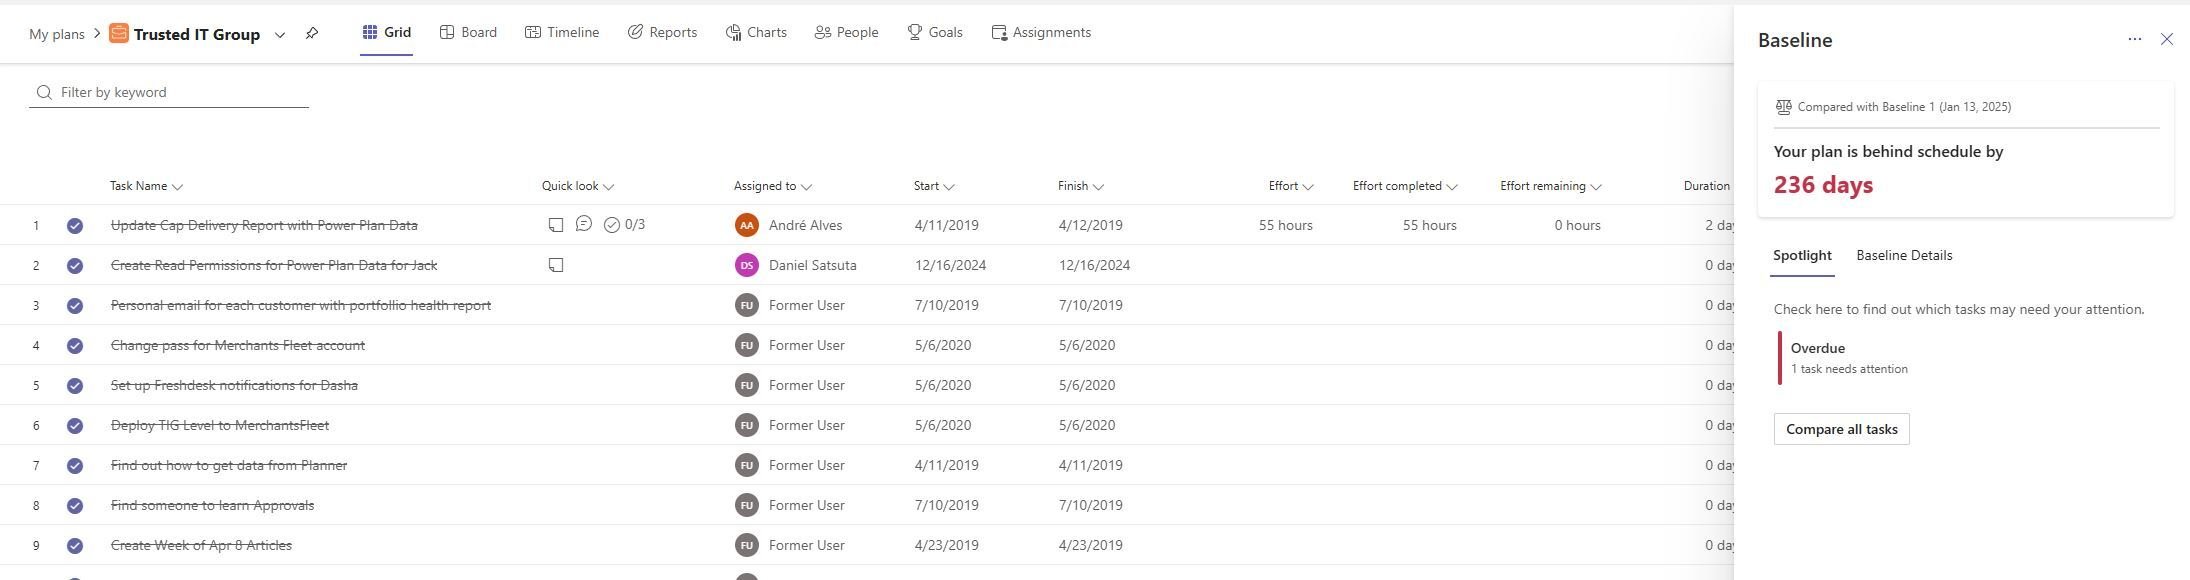
Task: Click Compare all tasks button
Action: 1841,429
